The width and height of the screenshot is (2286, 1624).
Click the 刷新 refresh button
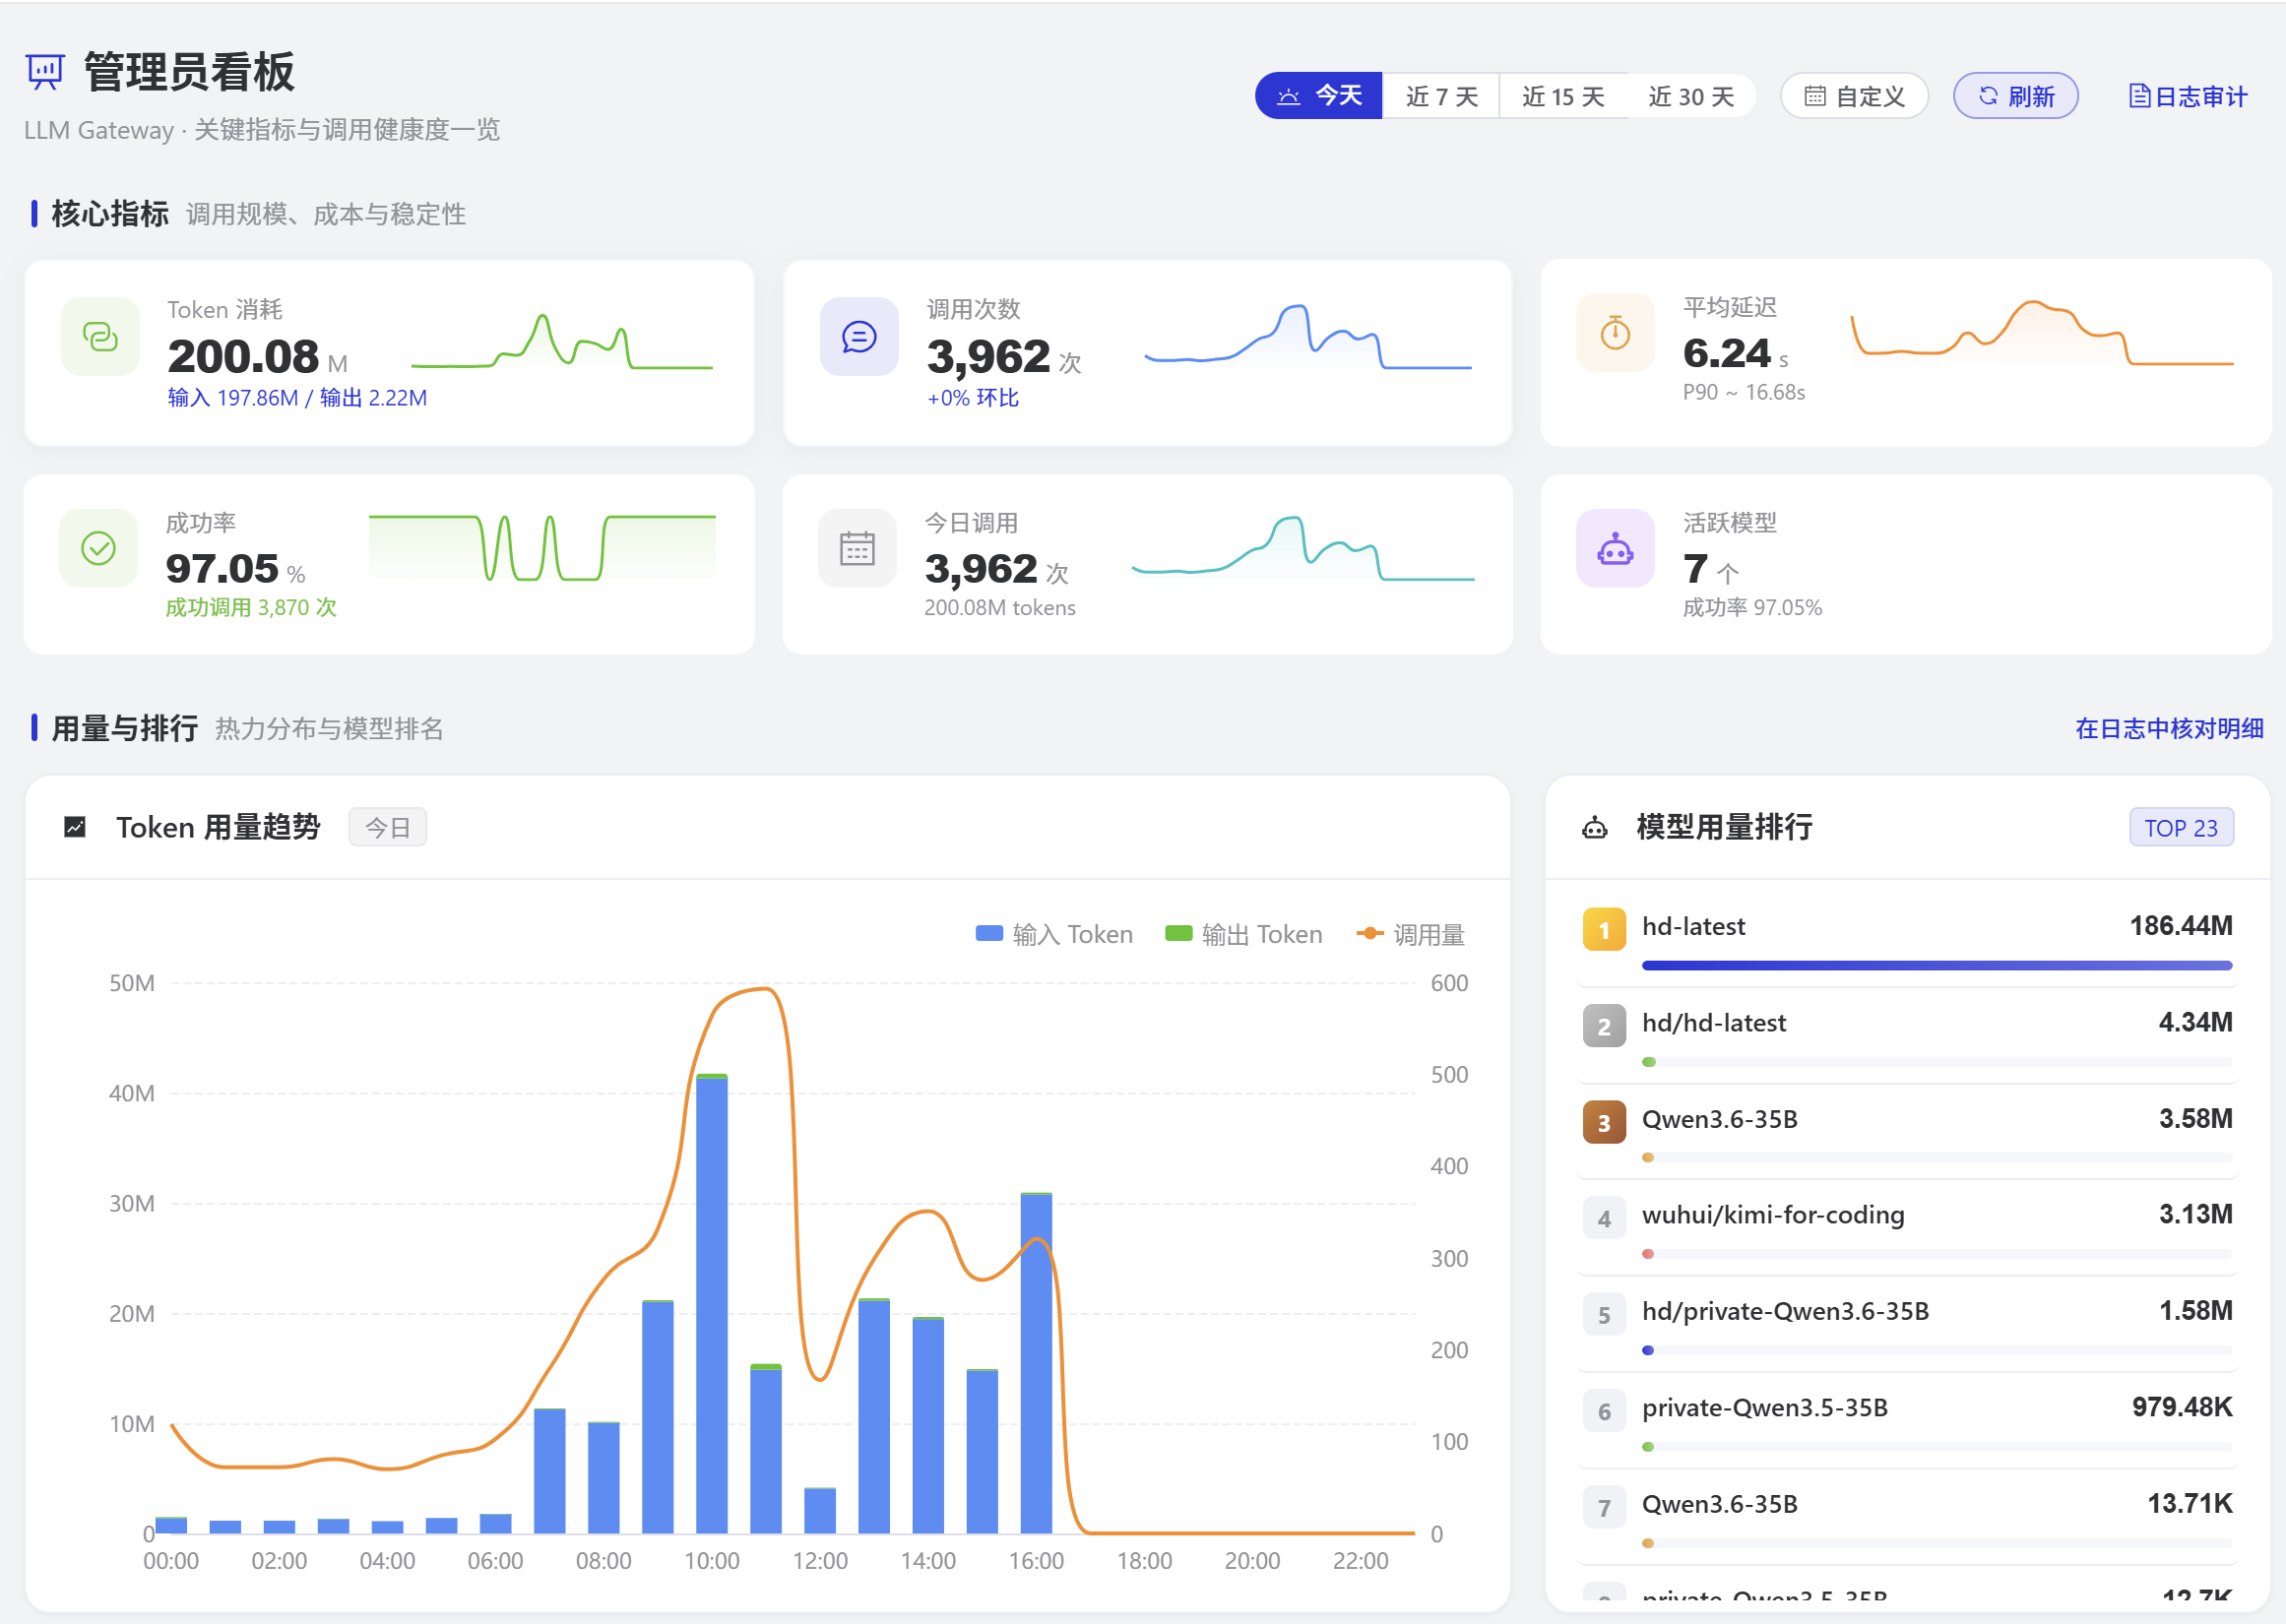coord(2016,96)
